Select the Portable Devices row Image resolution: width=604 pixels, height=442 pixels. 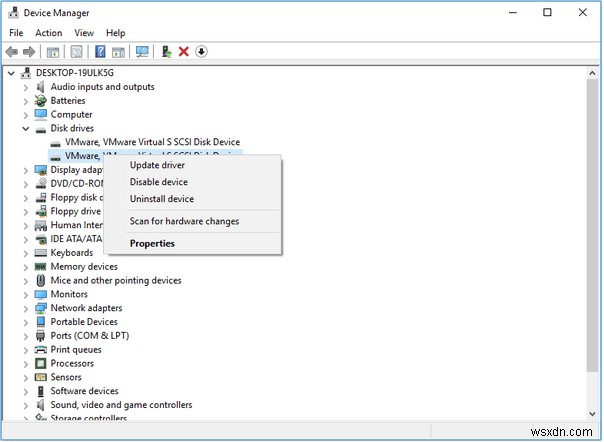pyautogui.click(x=84, y=322)
